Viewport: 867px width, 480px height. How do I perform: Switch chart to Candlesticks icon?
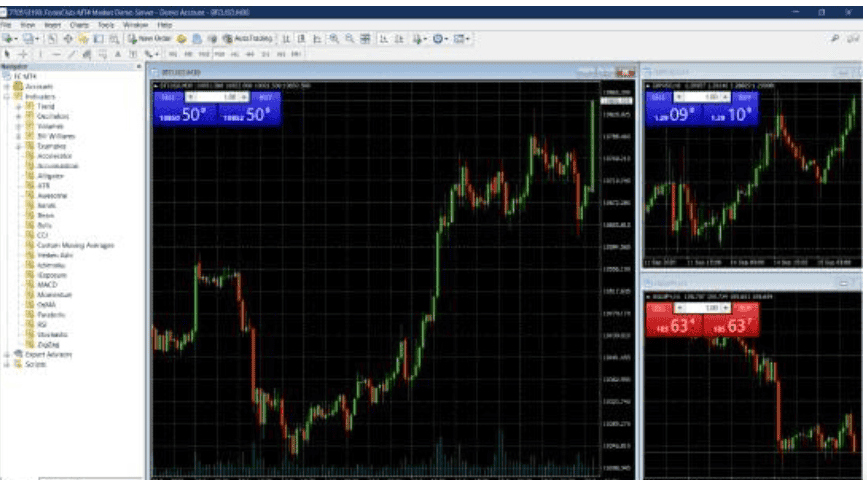301,39
